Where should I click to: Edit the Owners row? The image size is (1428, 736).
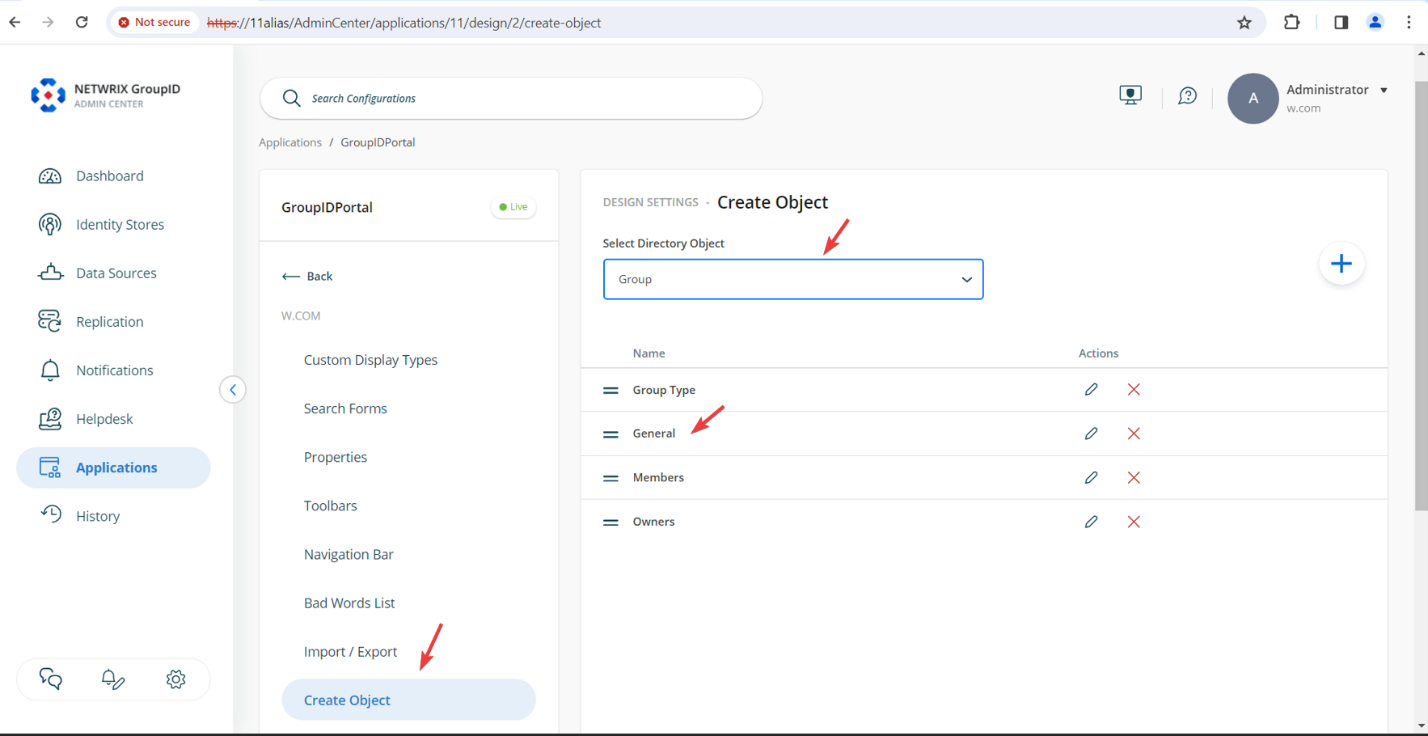click(x=1091, y=521)
